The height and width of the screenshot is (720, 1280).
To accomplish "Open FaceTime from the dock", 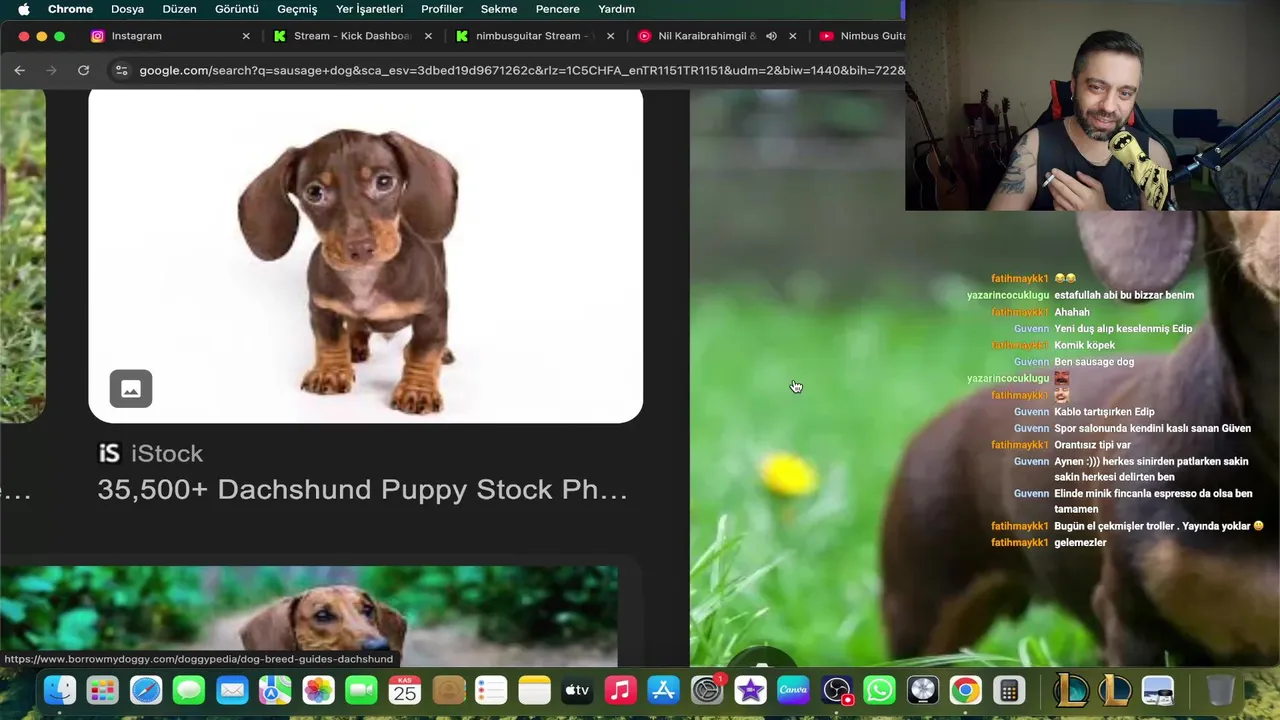I will coord(361,690).
